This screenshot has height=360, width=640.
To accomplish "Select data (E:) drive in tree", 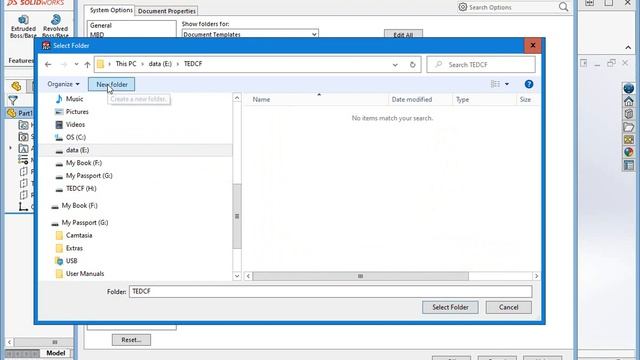I will click(x=77, y=150).
